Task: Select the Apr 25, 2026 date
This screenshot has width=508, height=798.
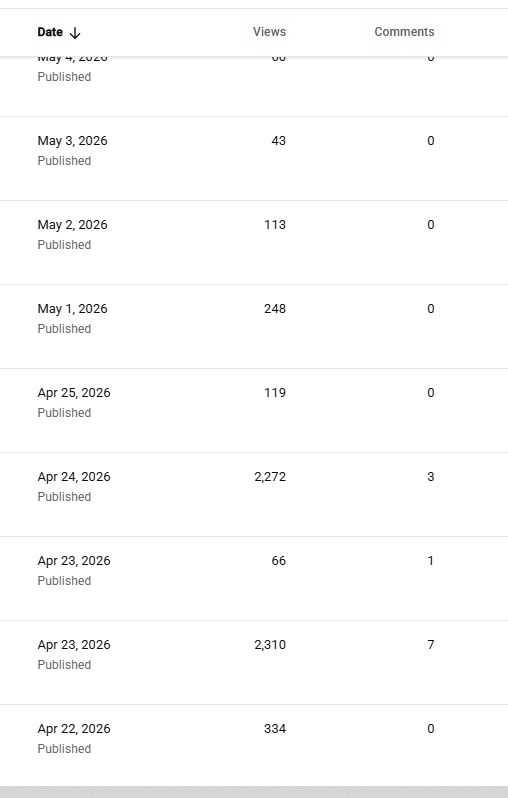Action: (x=74, y=393)
